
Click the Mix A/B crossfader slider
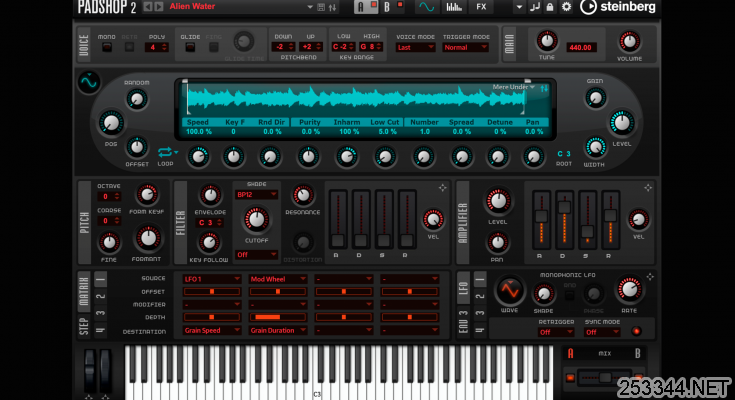[604, 377]
